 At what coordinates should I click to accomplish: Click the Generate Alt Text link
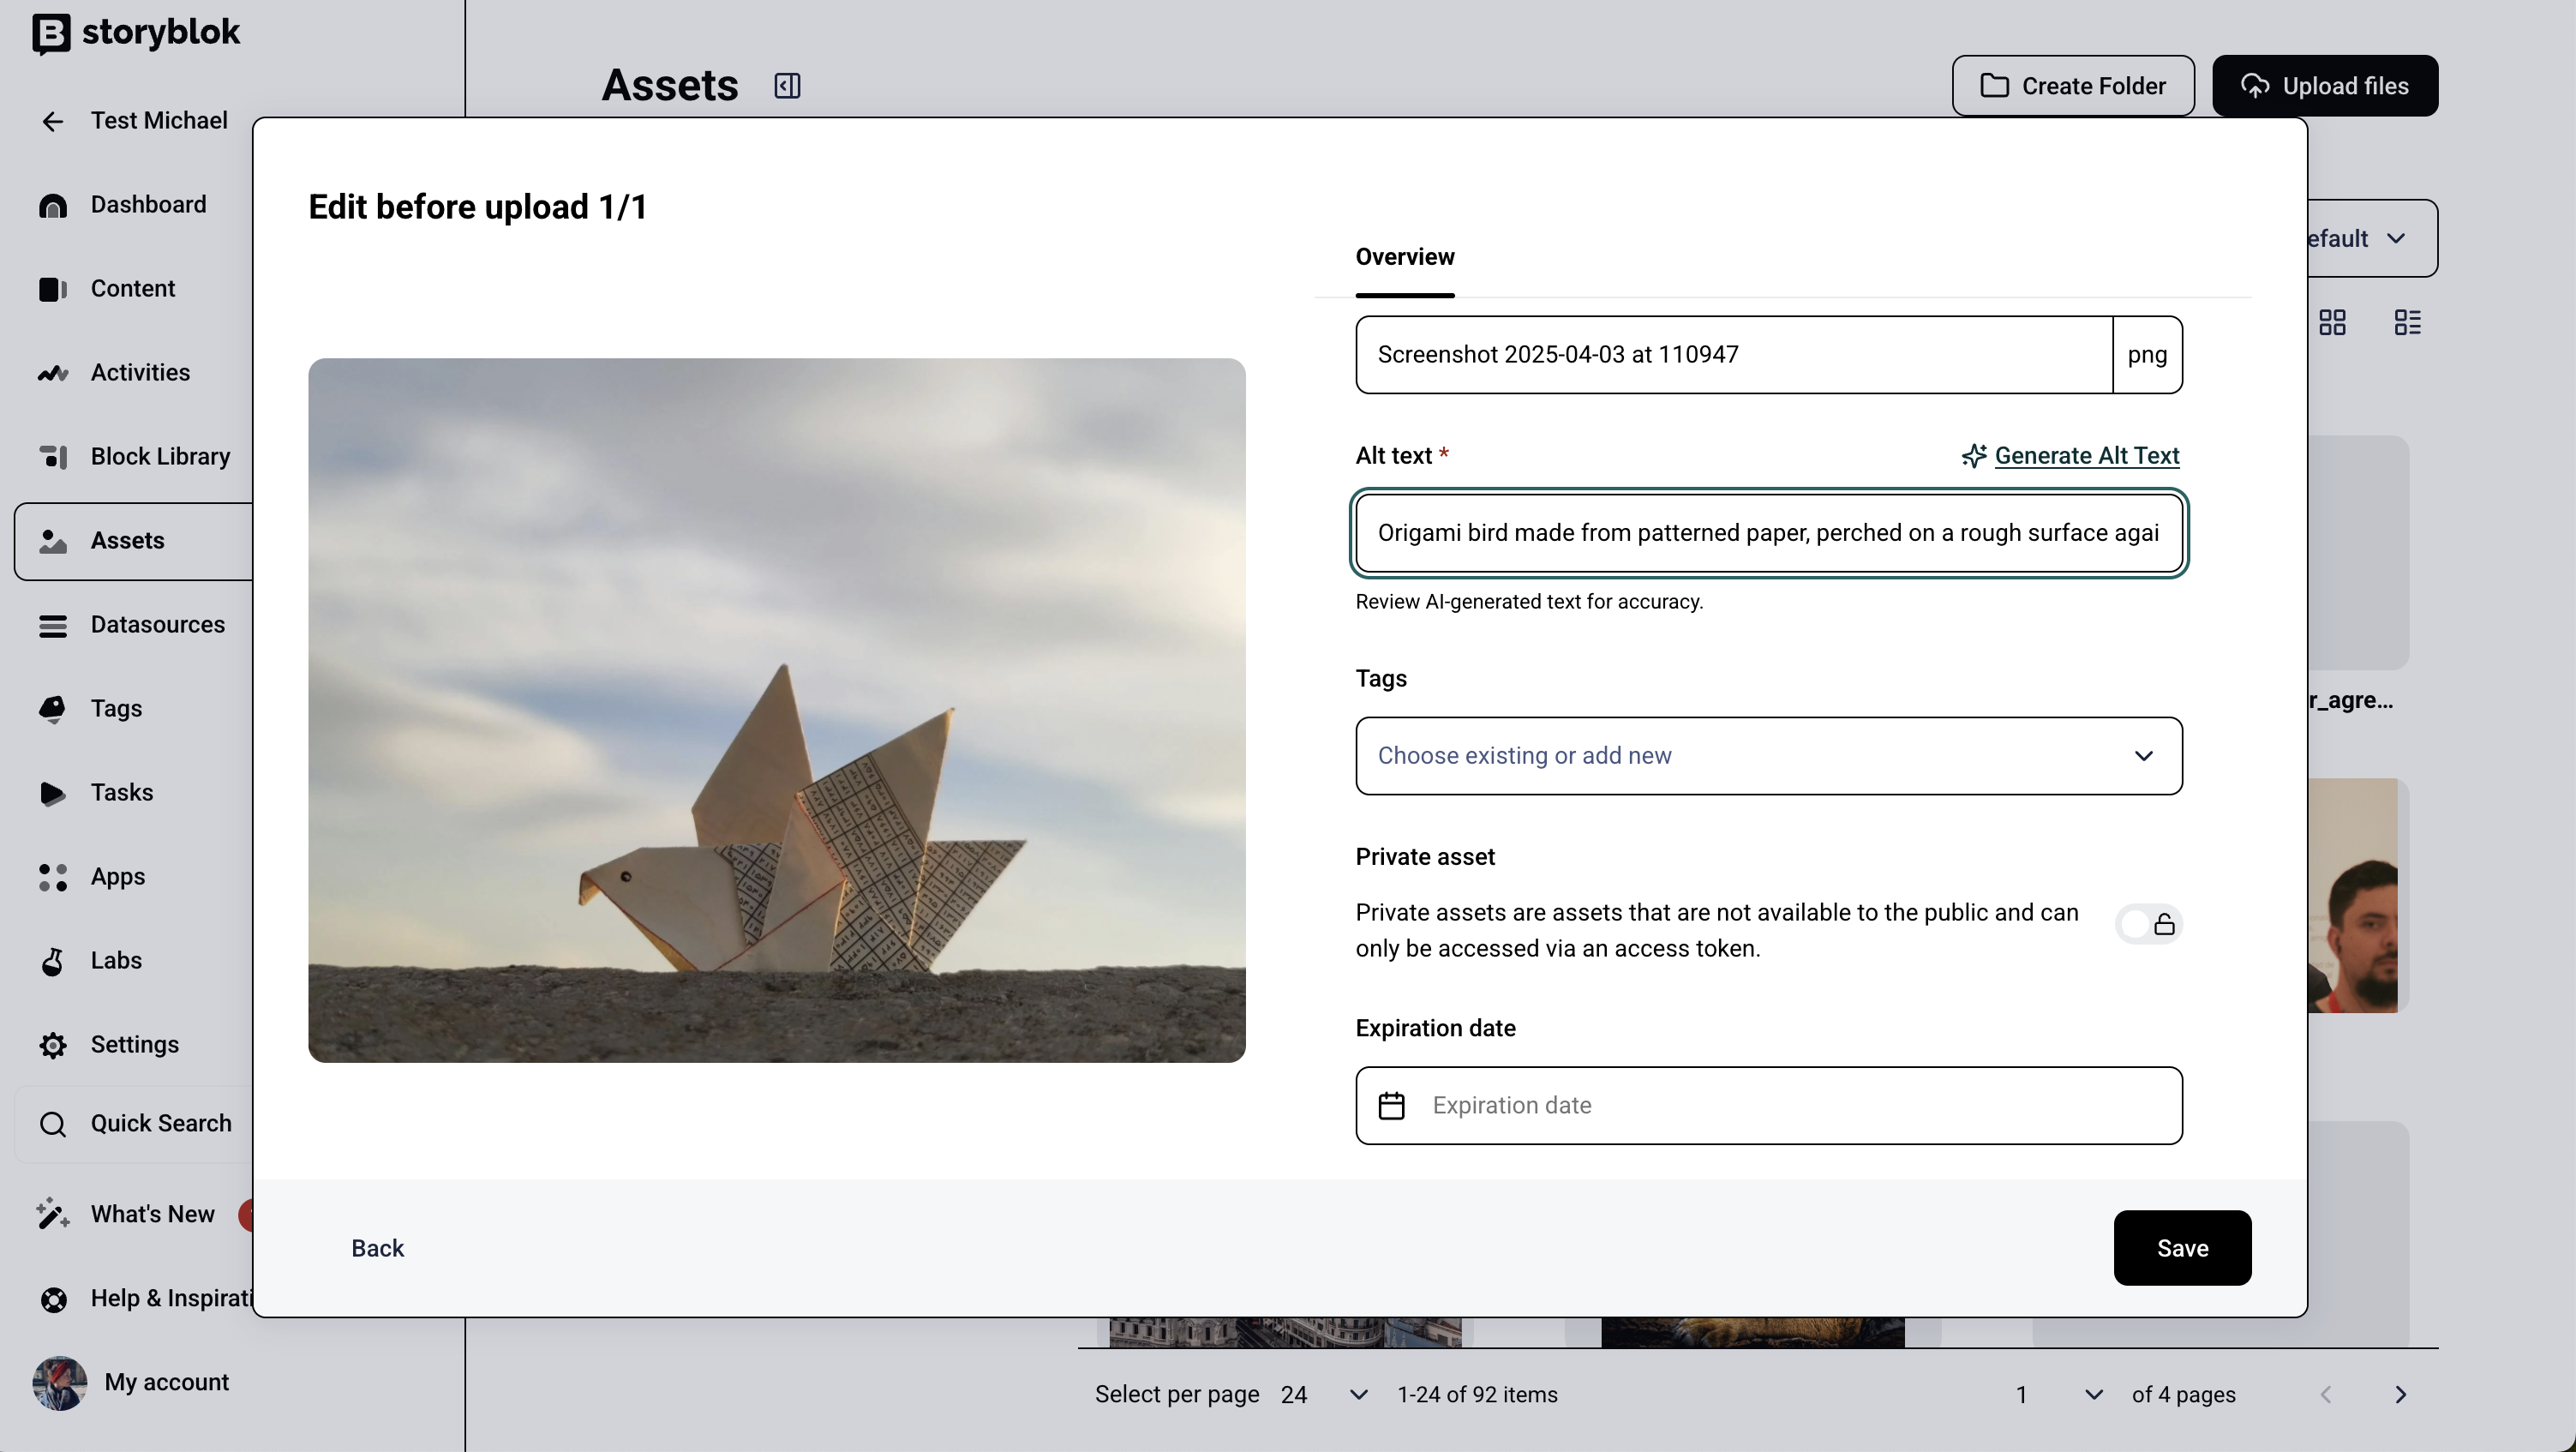tap(2086, 456)
